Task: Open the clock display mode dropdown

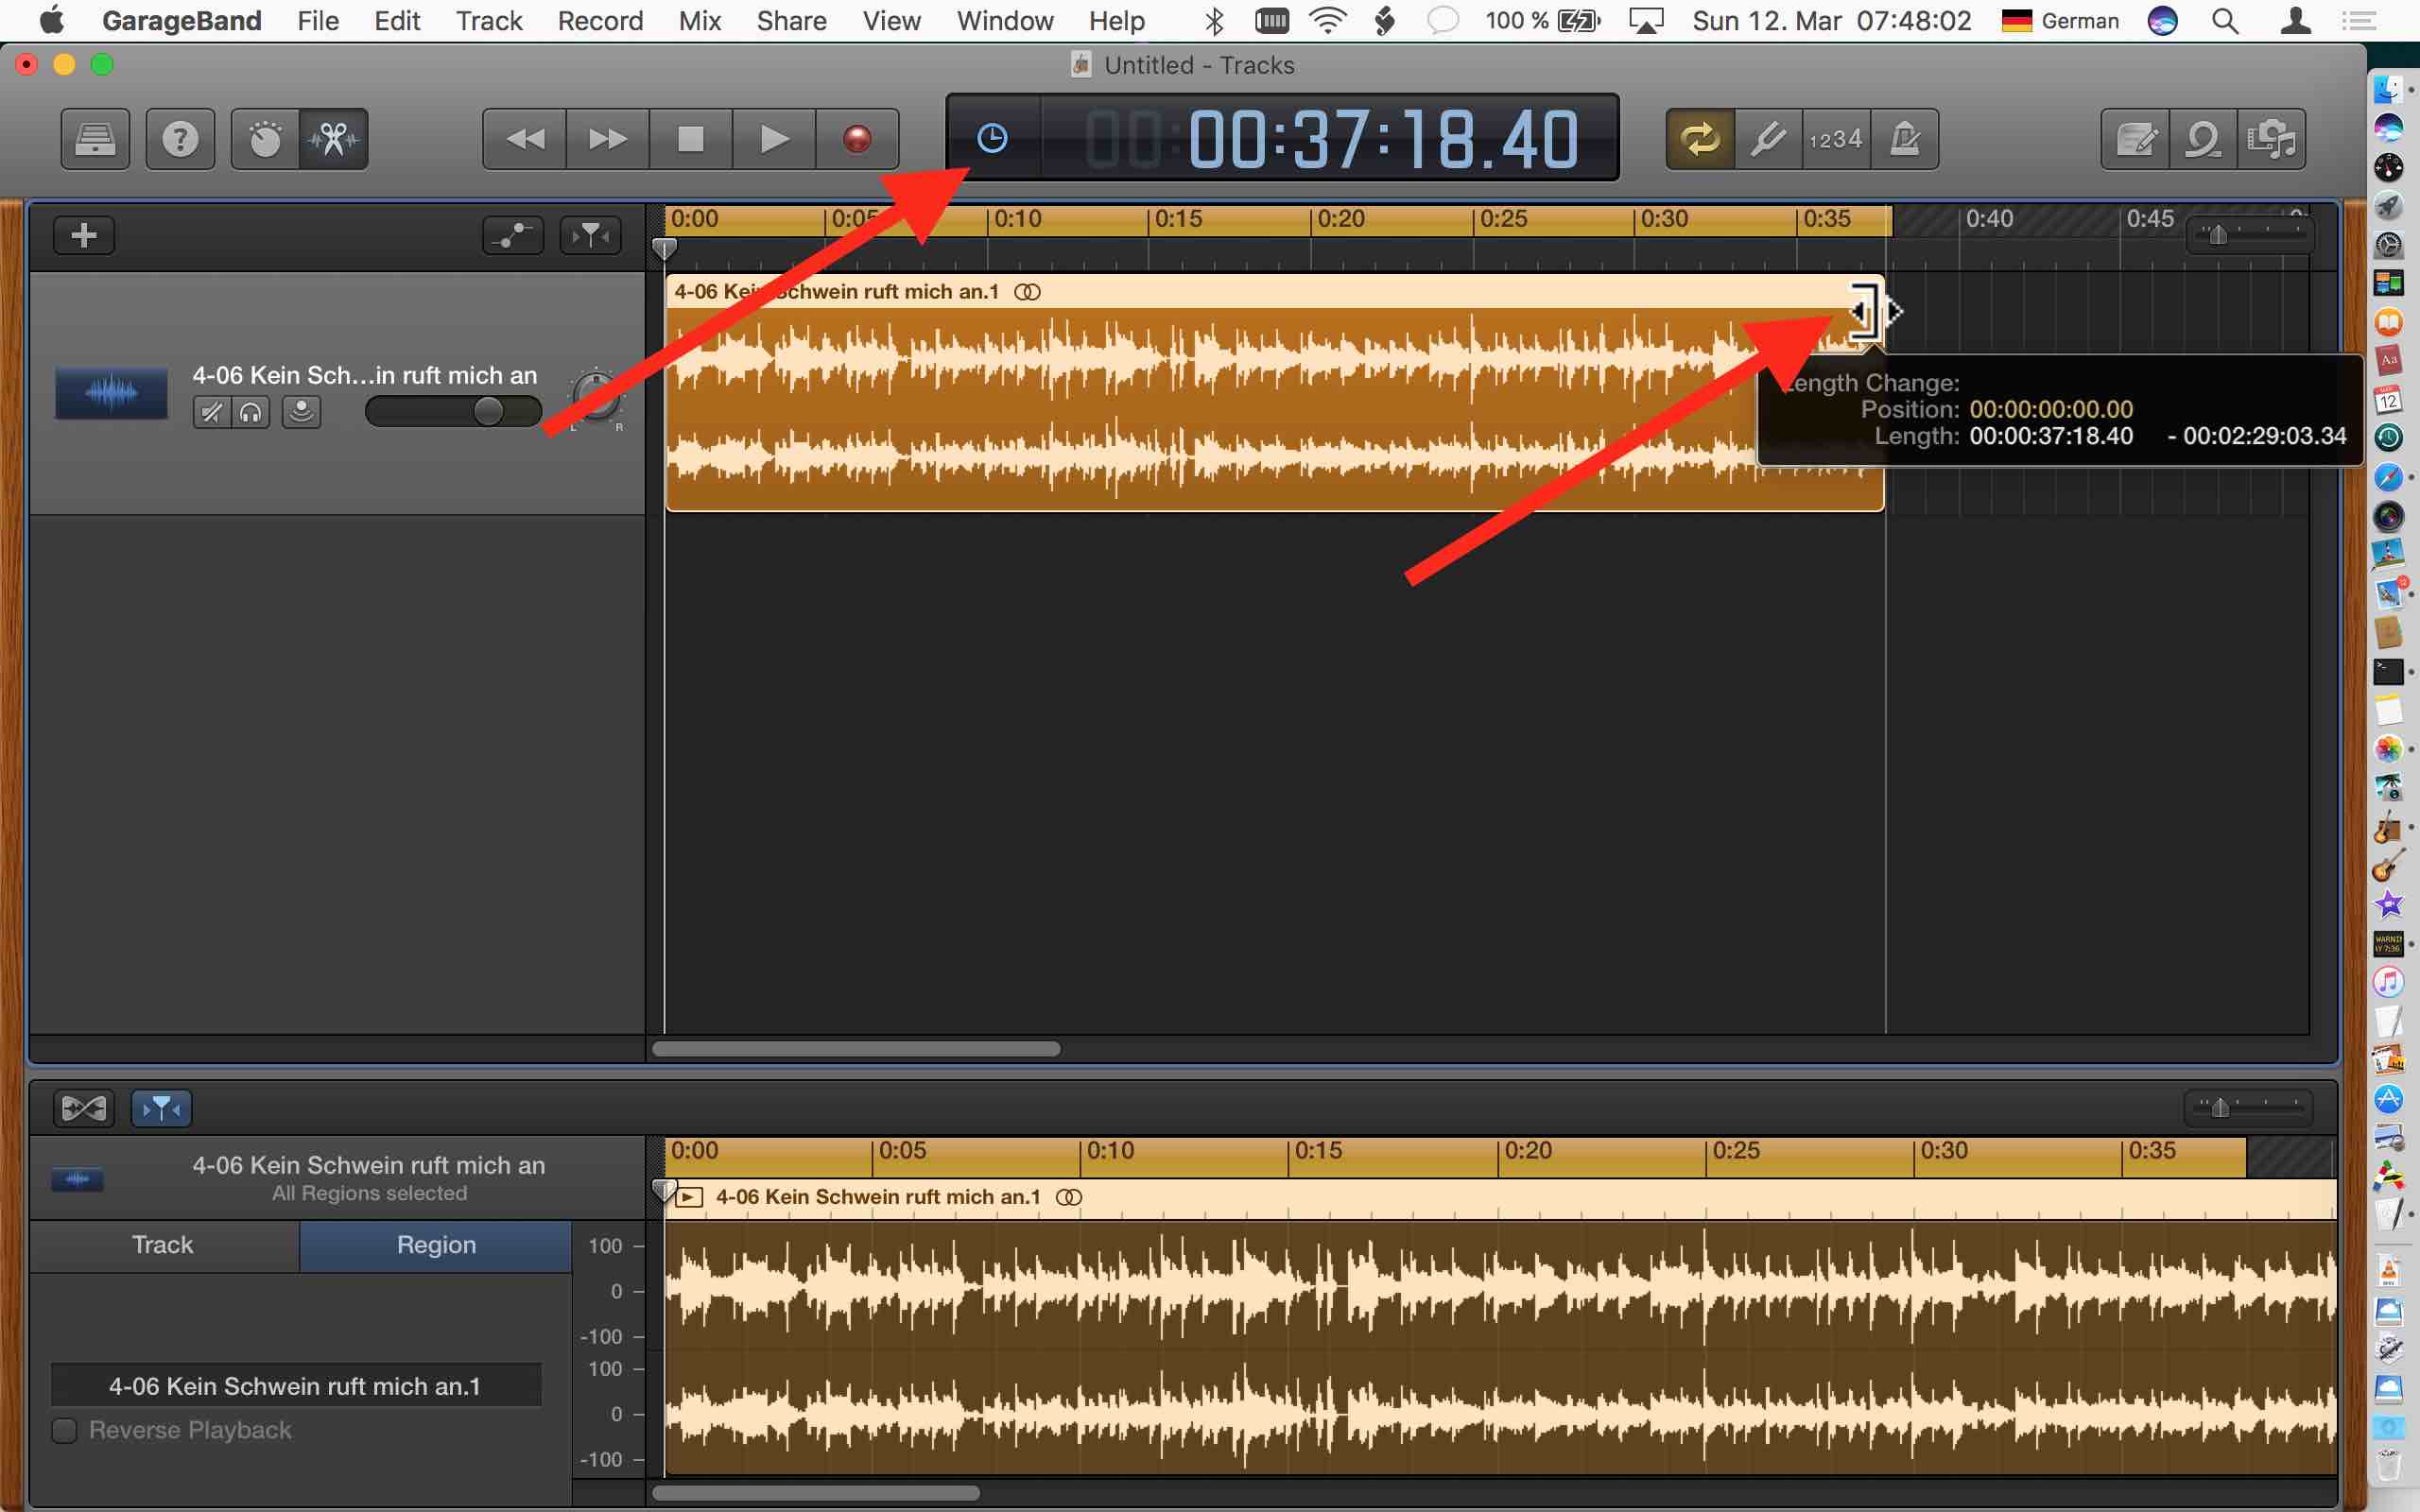Action: click(992, 138)
